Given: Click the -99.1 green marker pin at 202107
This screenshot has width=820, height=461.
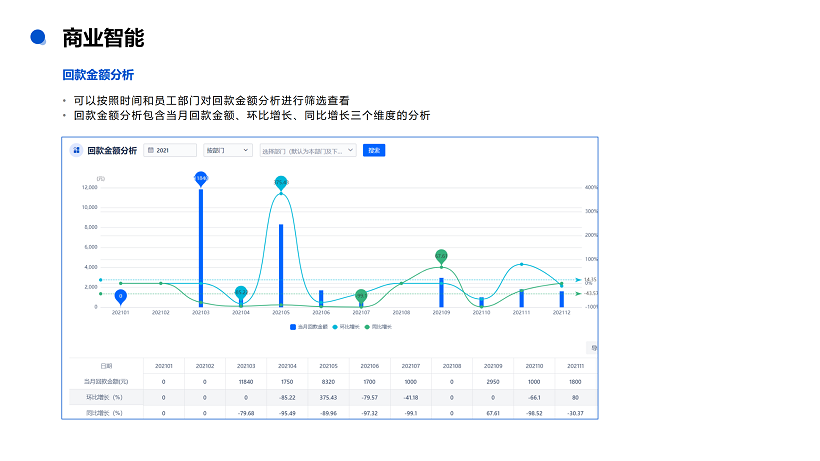Looking at the screenshot, I should [x=361, y=296].
